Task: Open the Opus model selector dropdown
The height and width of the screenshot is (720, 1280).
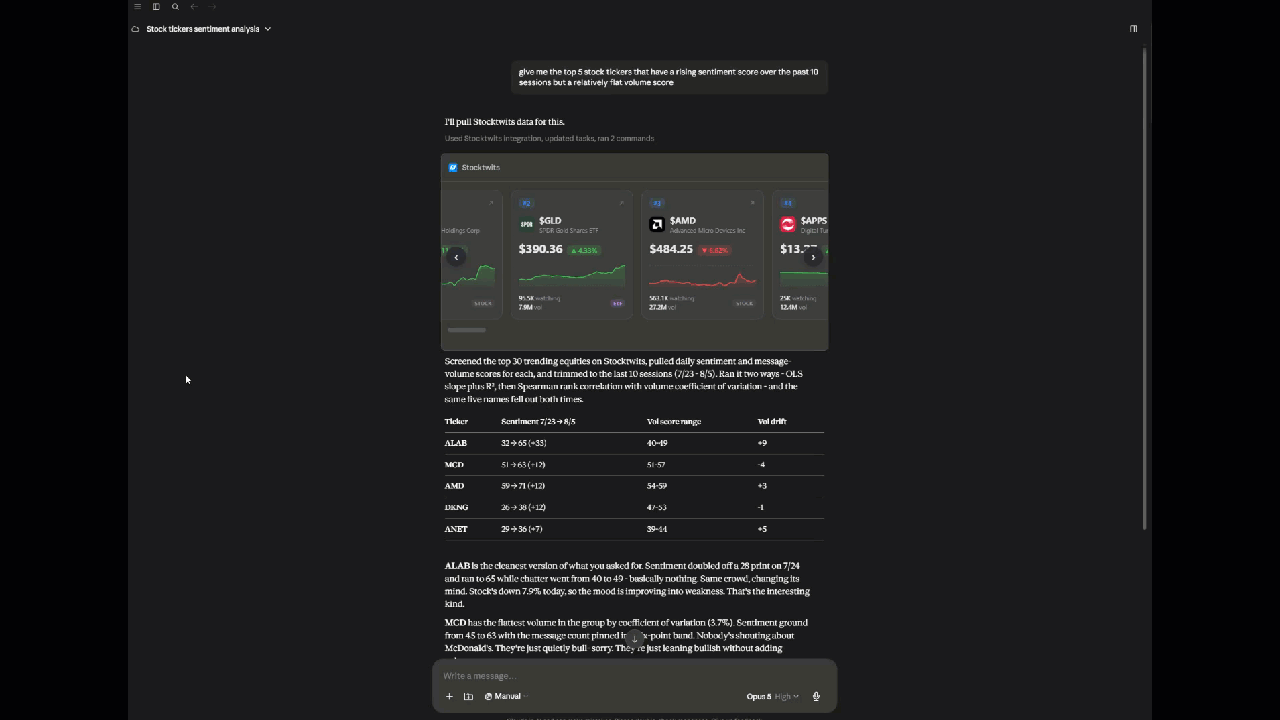Action: point(772,696)
